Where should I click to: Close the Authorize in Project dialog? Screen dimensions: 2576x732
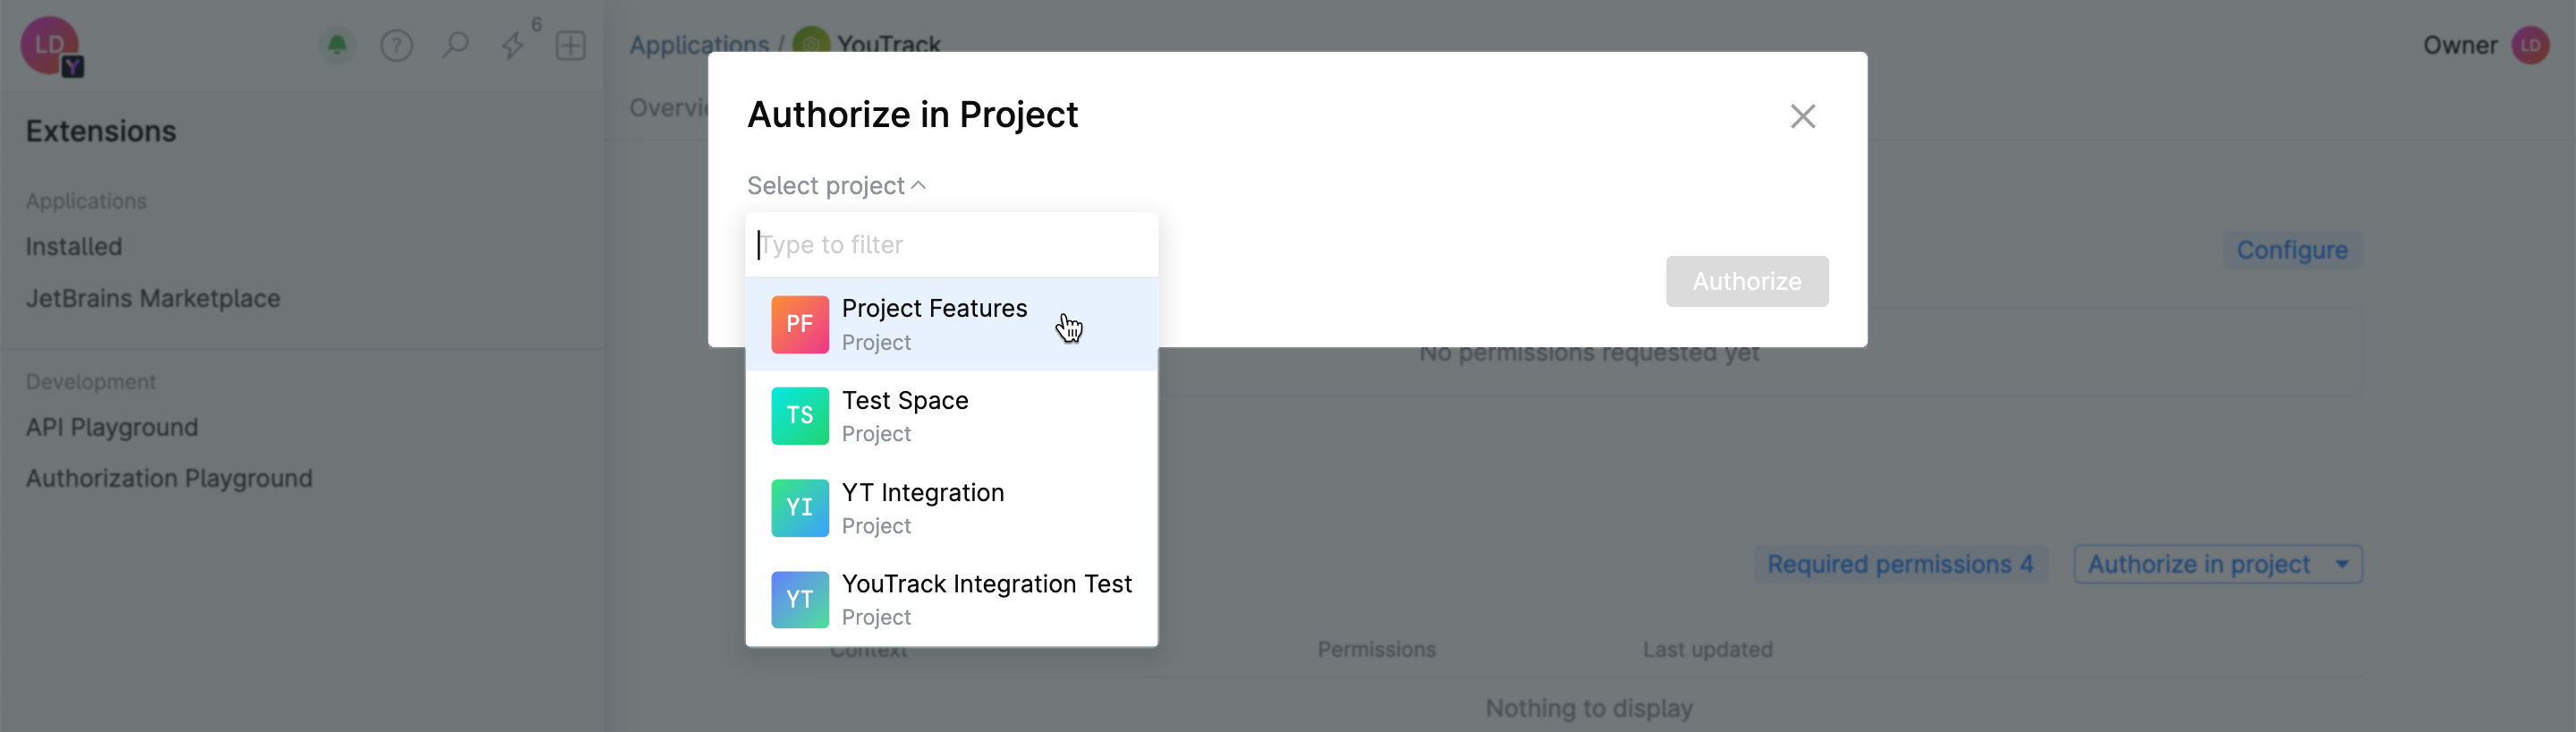(x=1802, y=116)
